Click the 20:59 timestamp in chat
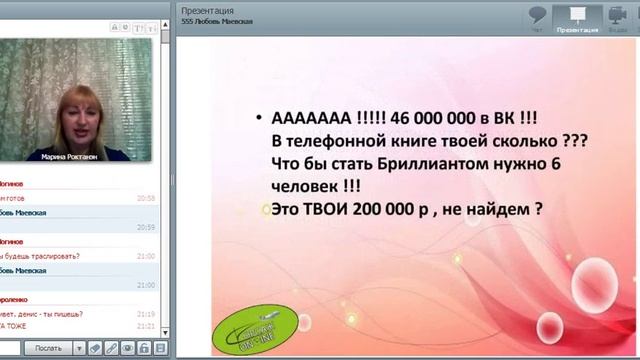This screenshot has width=640, height=360. pos(146,227)
